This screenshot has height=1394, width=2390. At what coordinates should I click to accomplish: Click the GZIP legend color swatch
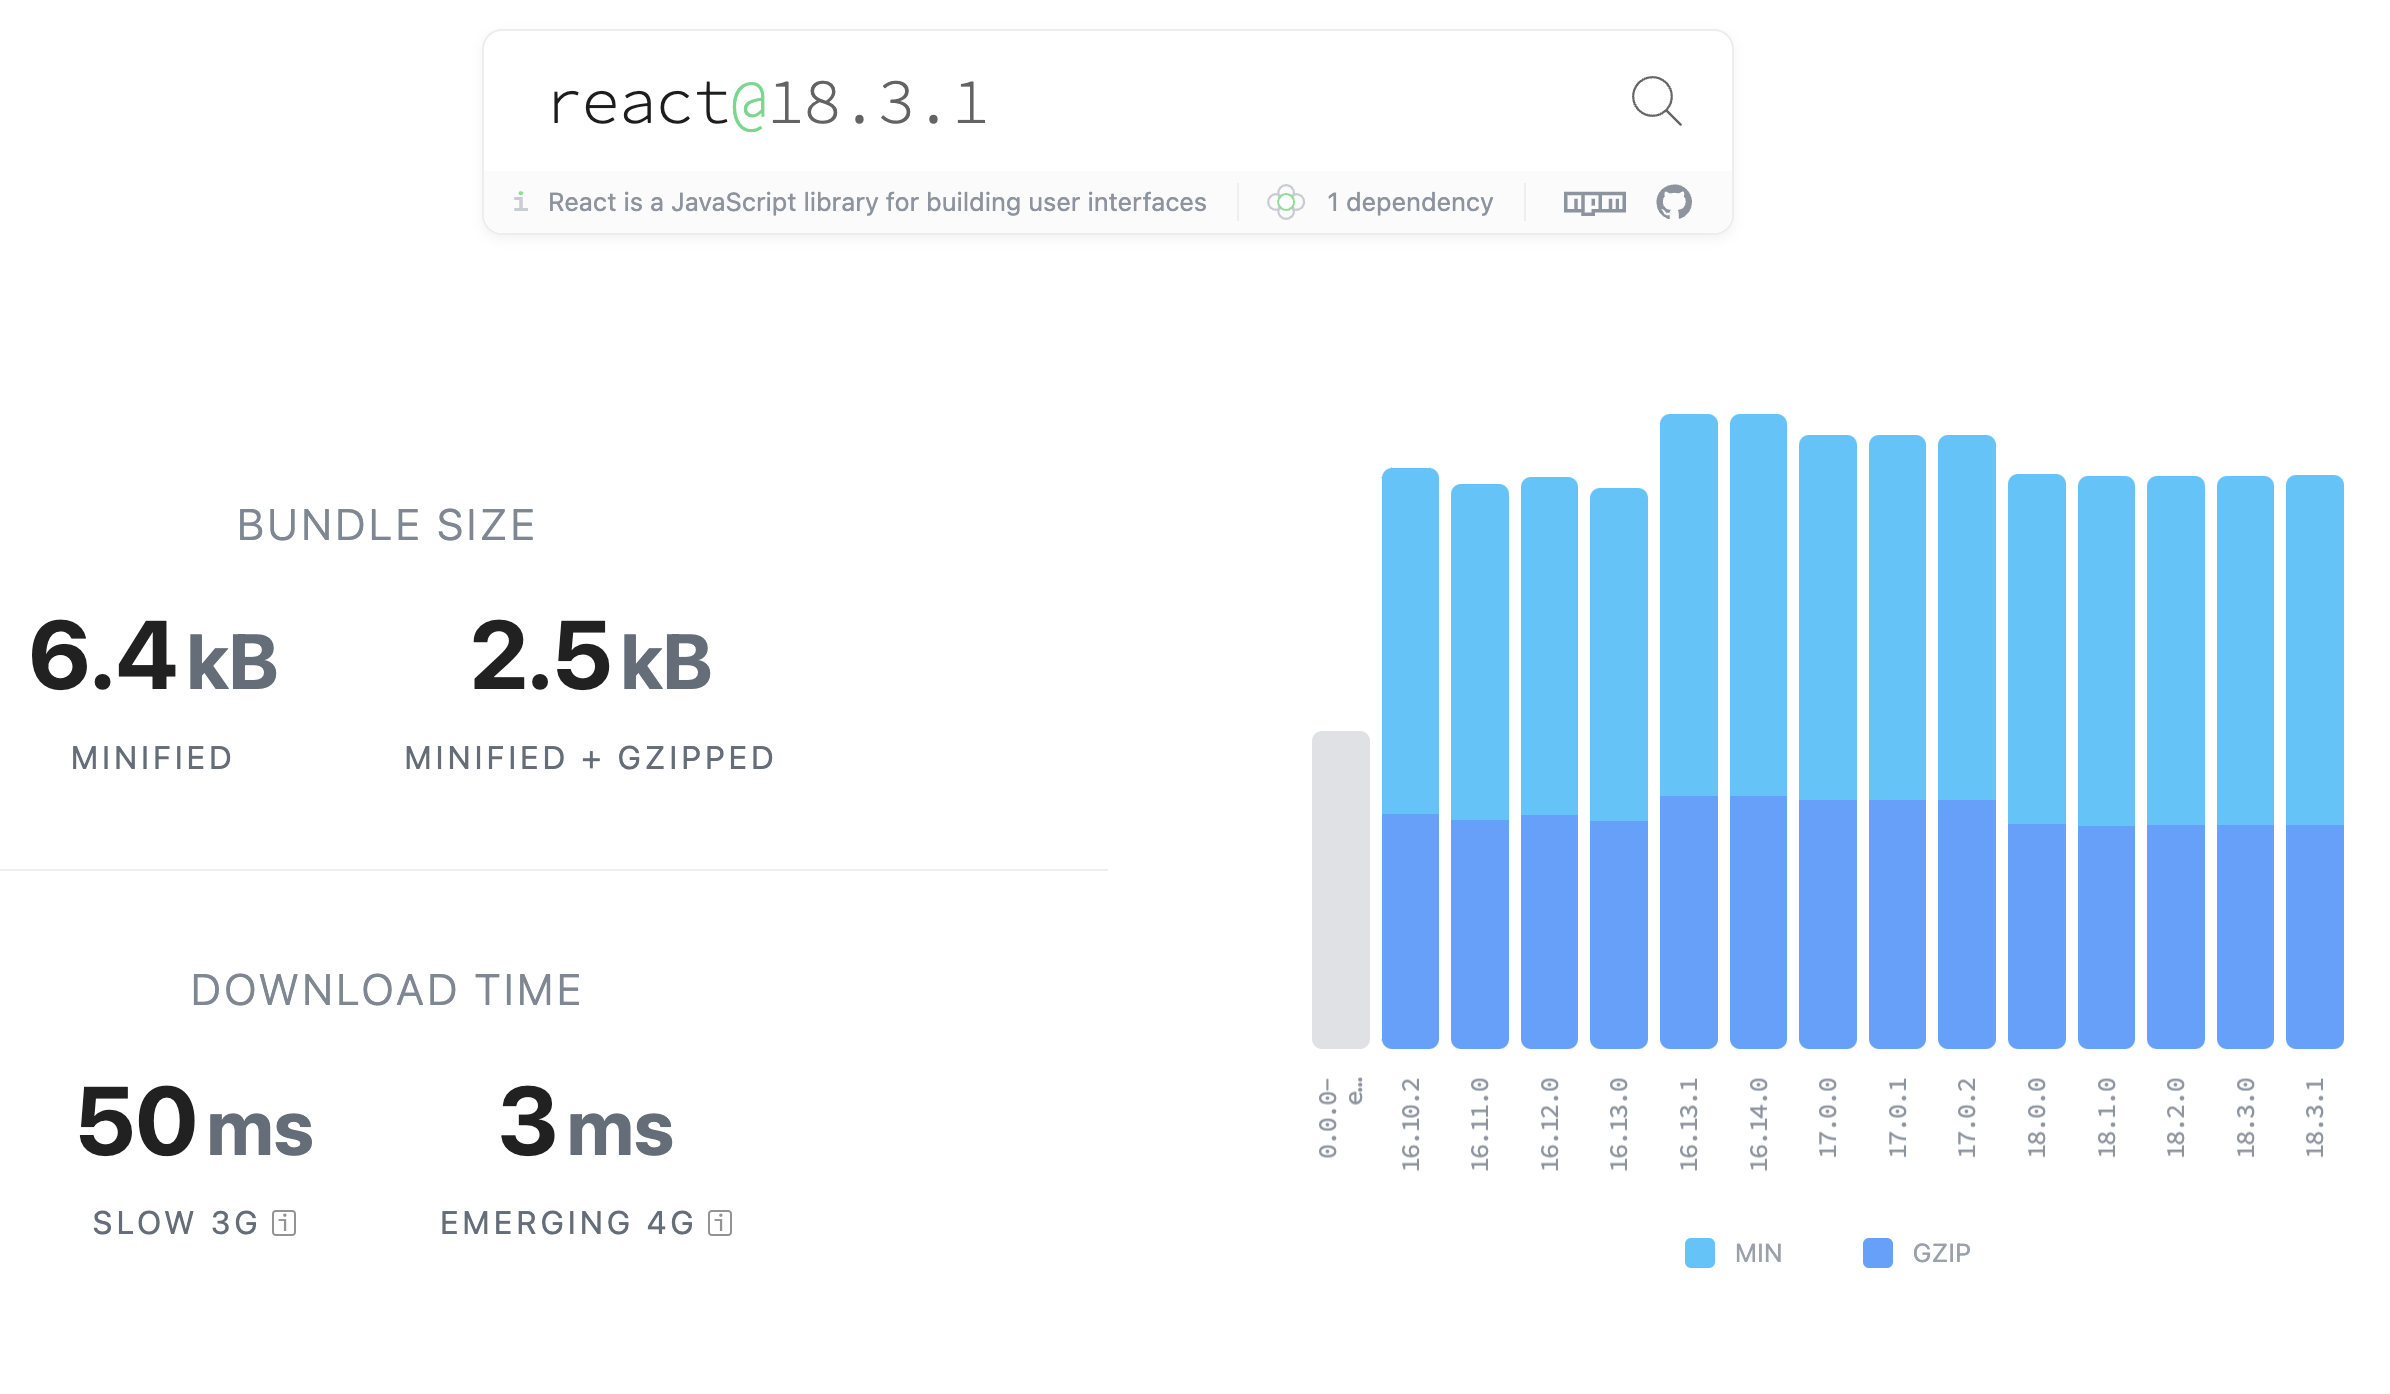1877,1253
